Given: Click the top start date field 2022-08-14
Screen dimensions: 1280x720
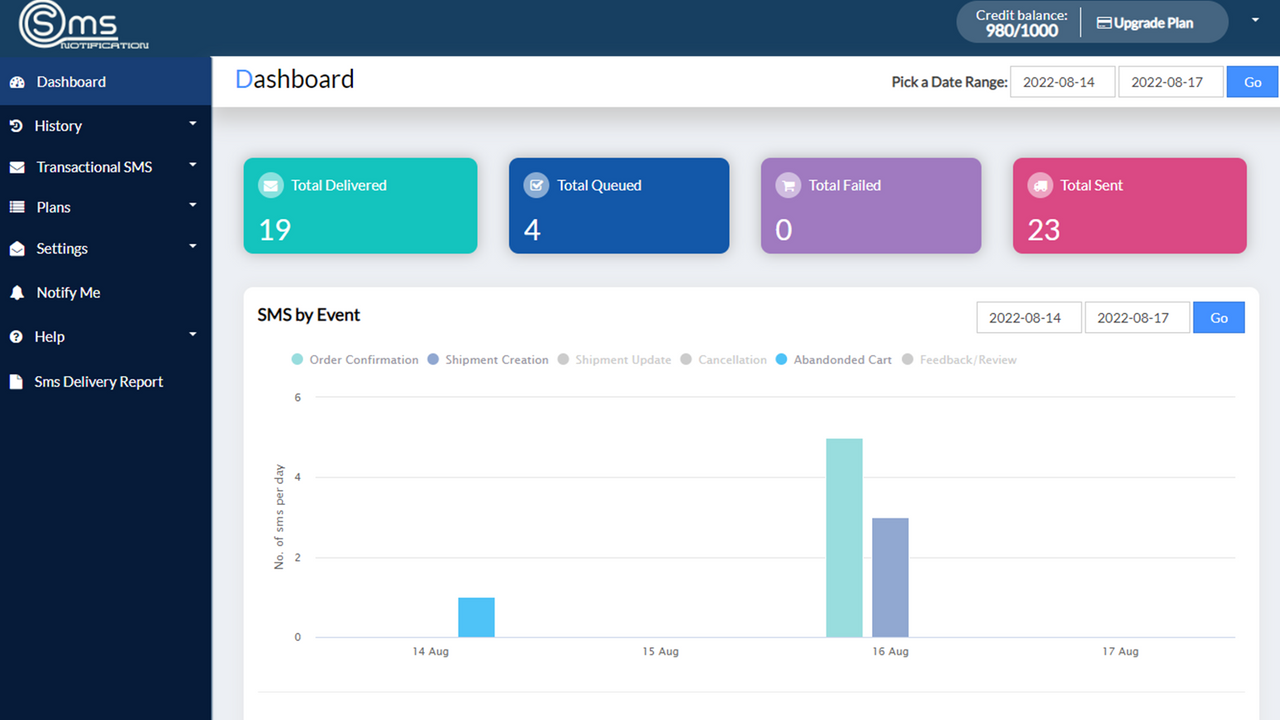Looking at the screenshot, I should 1063,82.
